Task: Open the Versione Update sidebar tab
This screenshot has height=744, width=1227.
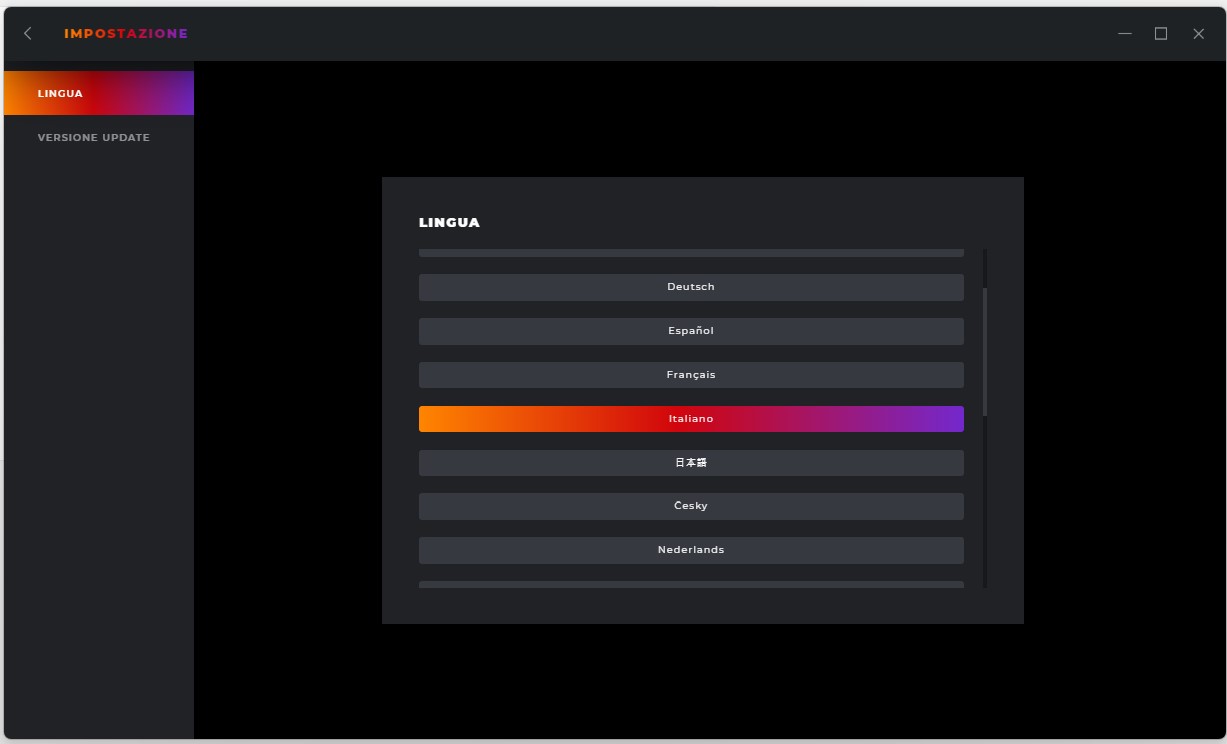Action: point(99,137)
